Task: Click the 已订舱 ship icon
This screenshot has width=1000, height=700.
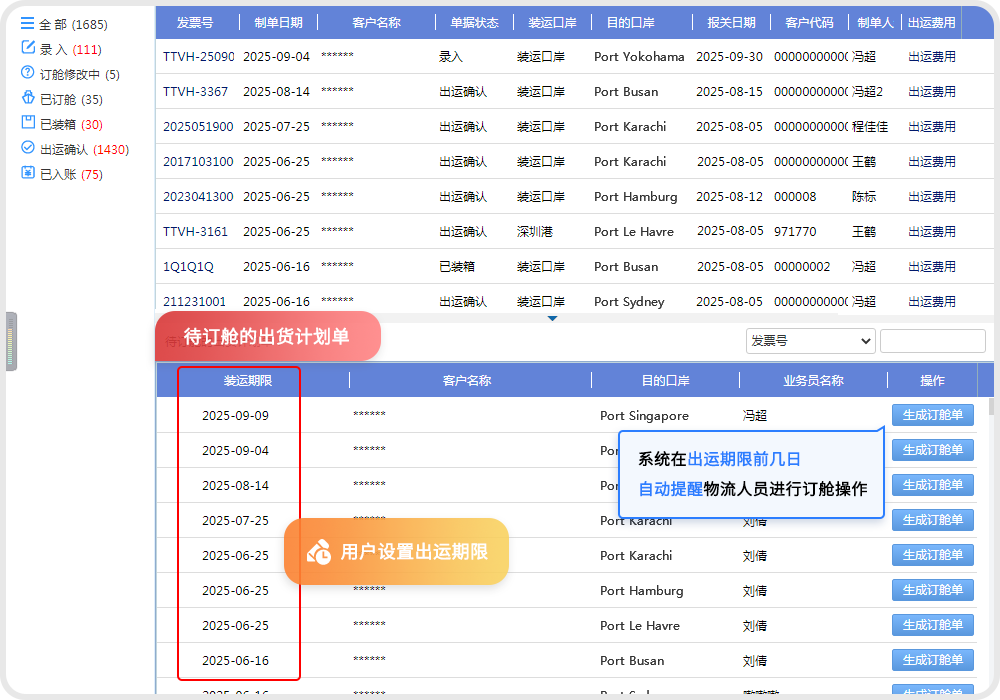Action: pos(28,98)
